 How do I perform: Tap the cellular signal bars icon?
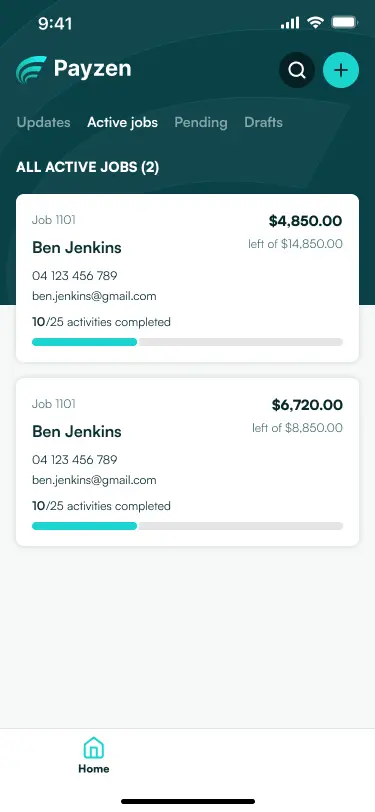(x=290, y=23)
